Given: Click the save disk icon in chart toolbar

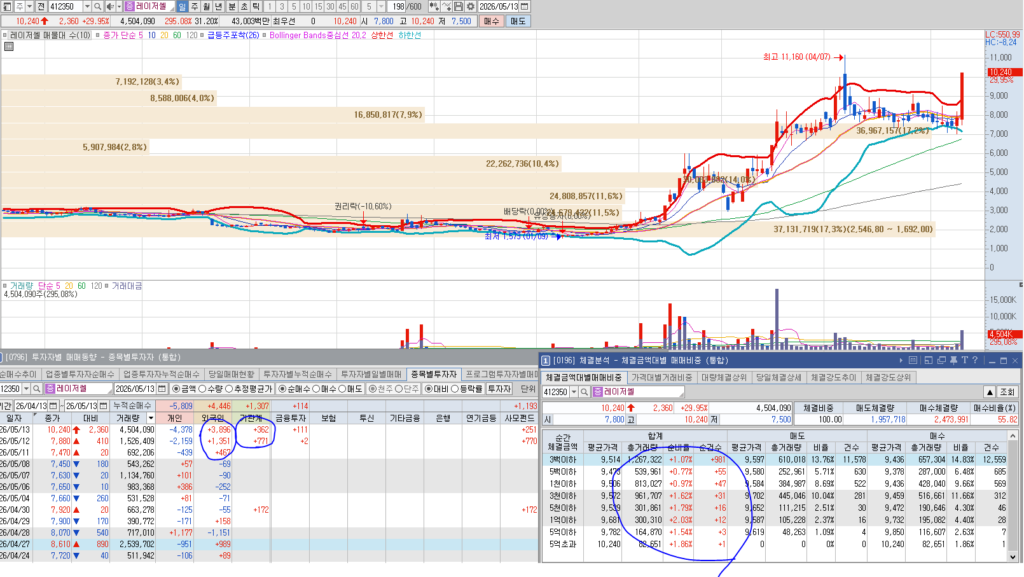Looking at the screenshot, I should click(458, 7).
